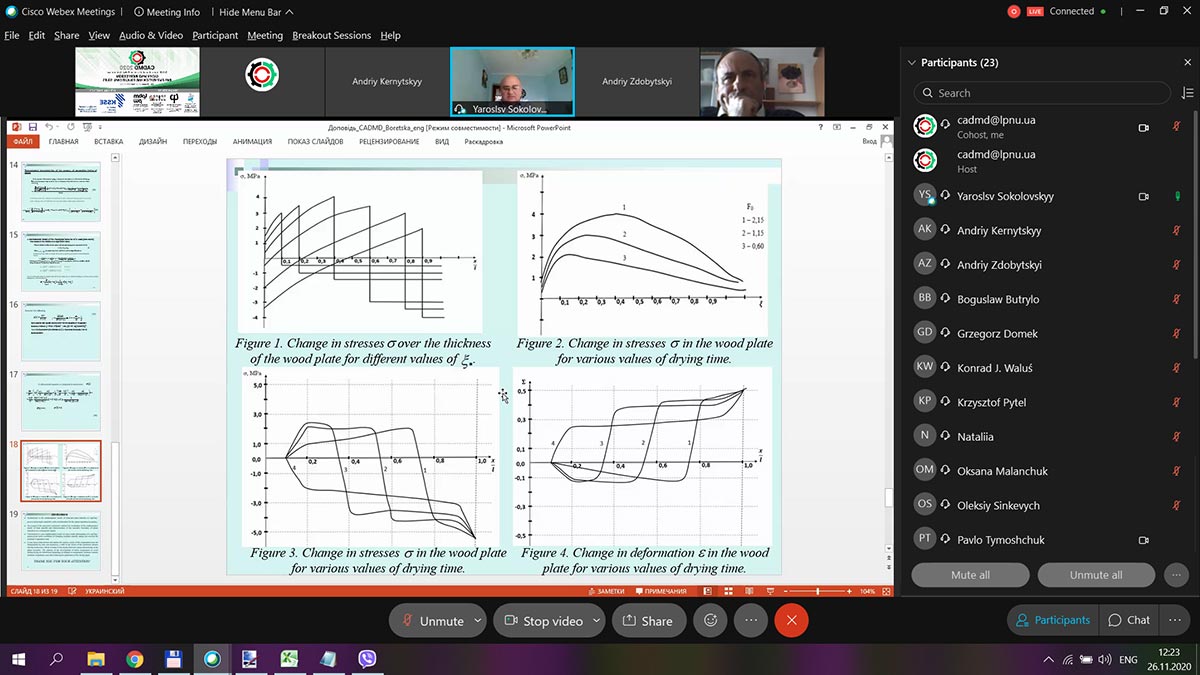Click the reactions smiley icon
The image size is (1200, 675).
pos(711,620)
